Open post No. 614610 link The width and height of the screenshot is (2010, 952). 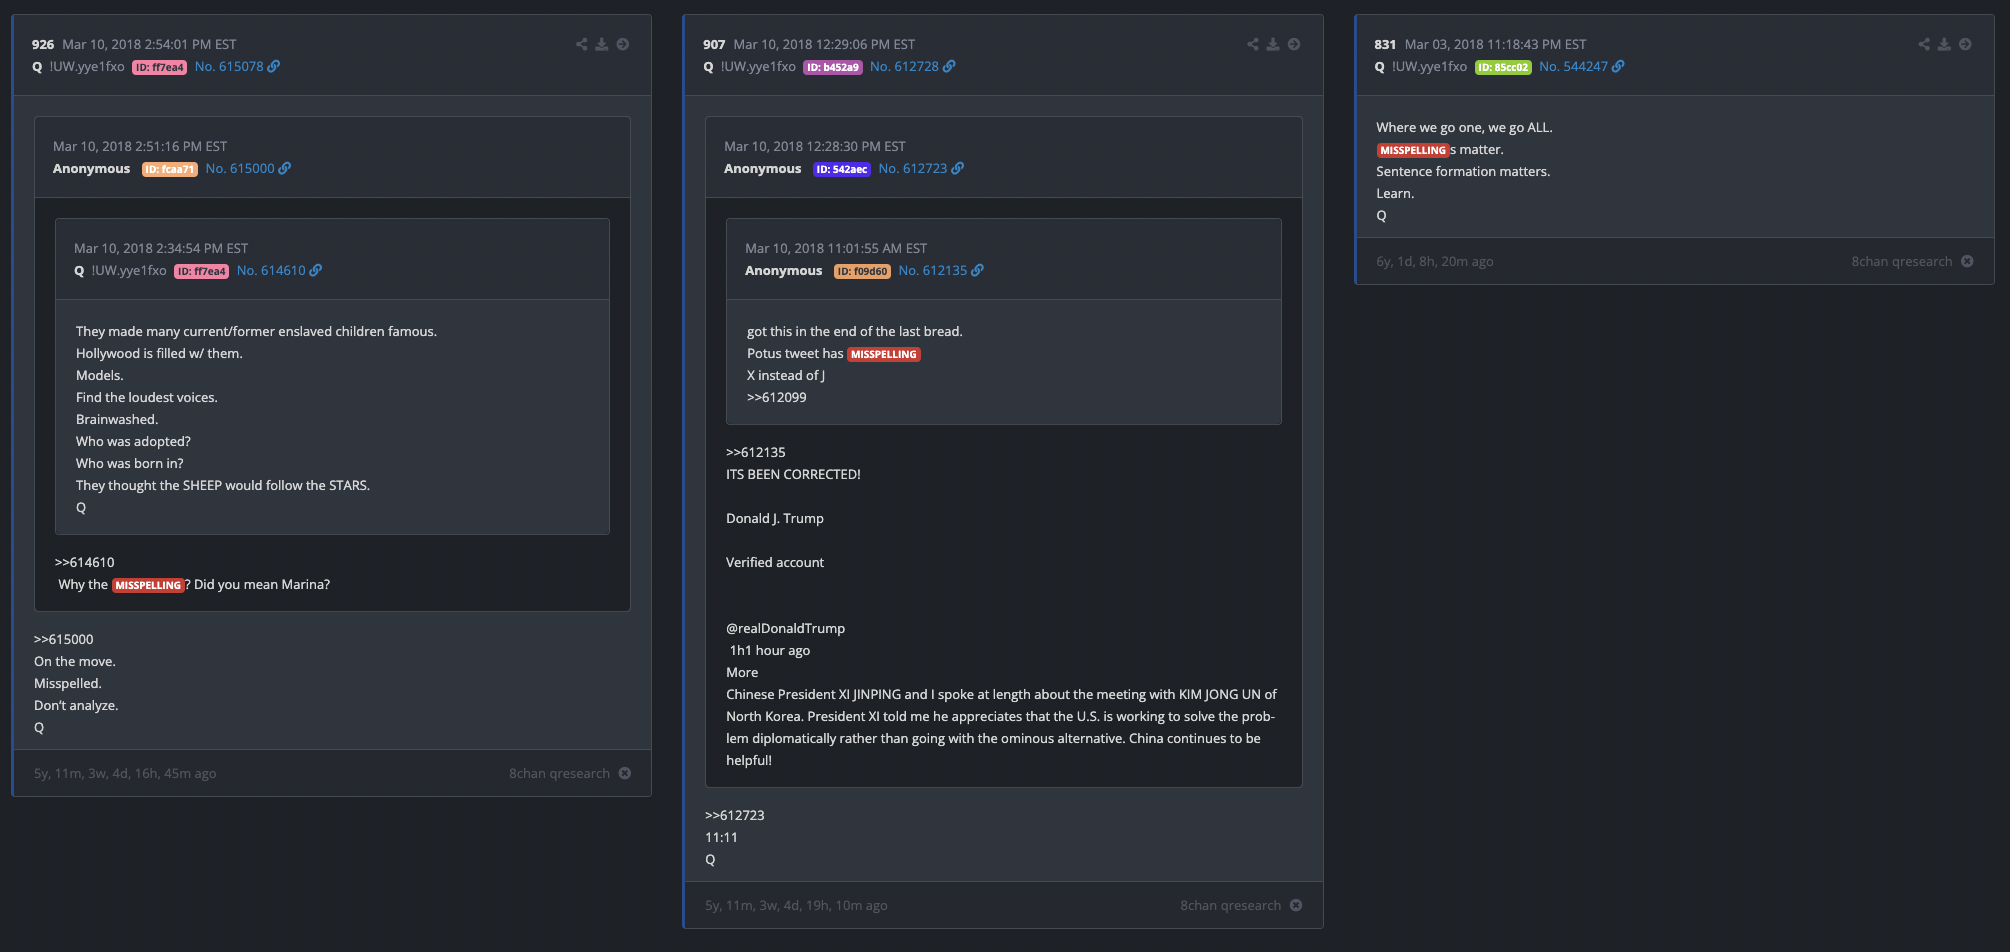(271, 270)
